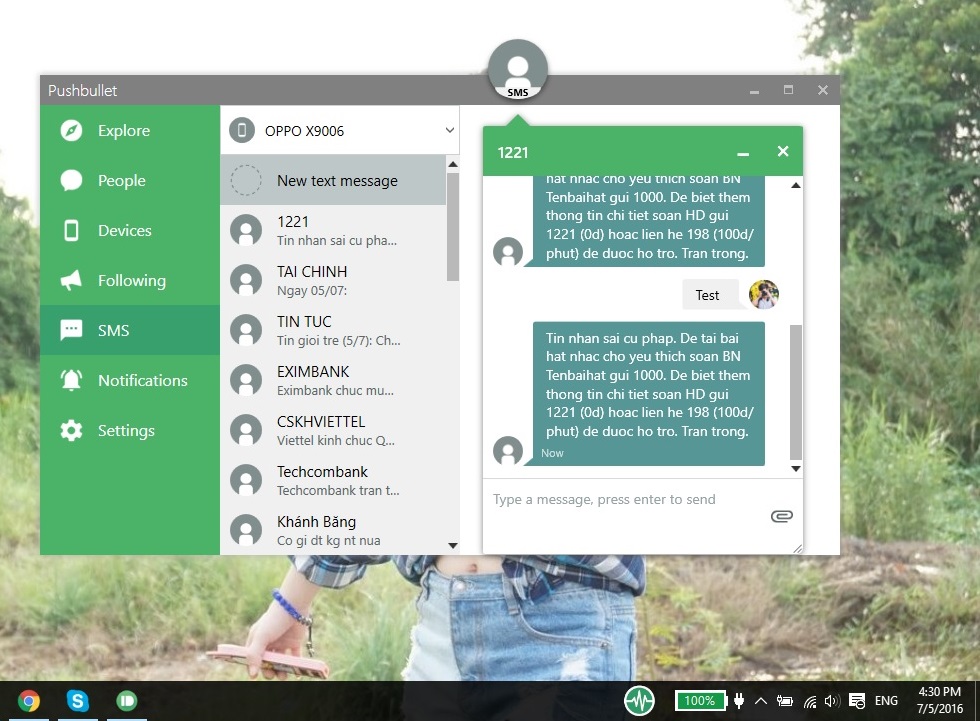
Task: Open the Following megaphone icon
Action: click(x=70, y=280)
